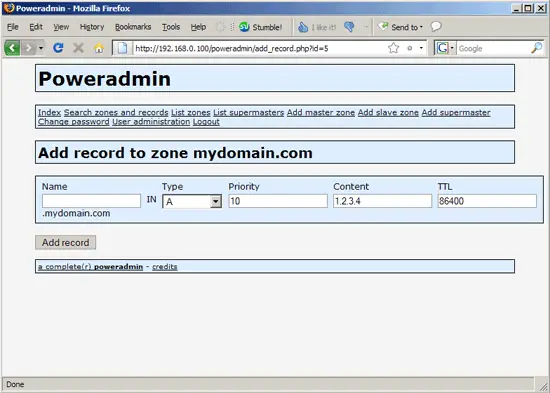Go back with the green back arrow

coord(12,48)
